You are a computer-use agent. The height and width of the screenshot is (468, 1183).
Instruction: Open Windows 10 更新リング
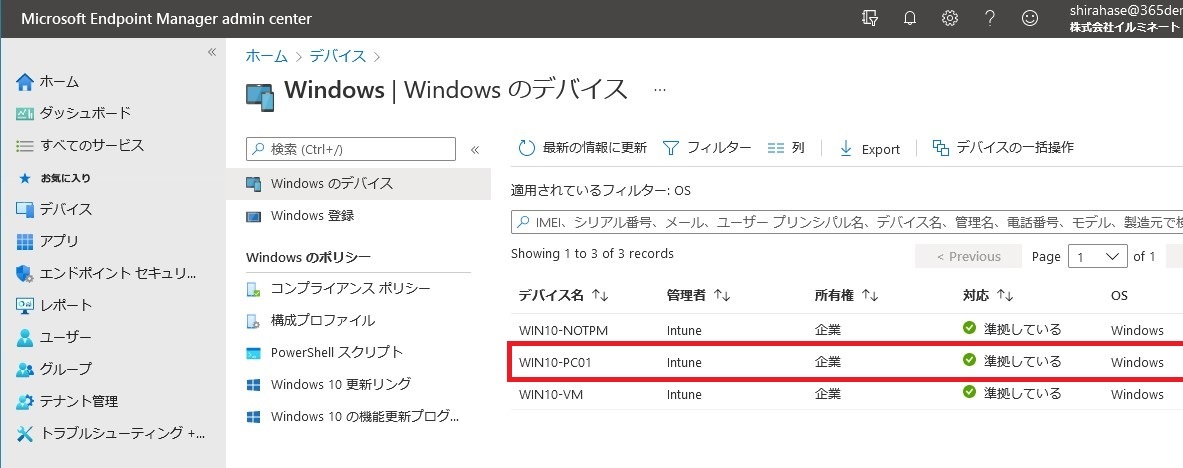click(341, 384)
